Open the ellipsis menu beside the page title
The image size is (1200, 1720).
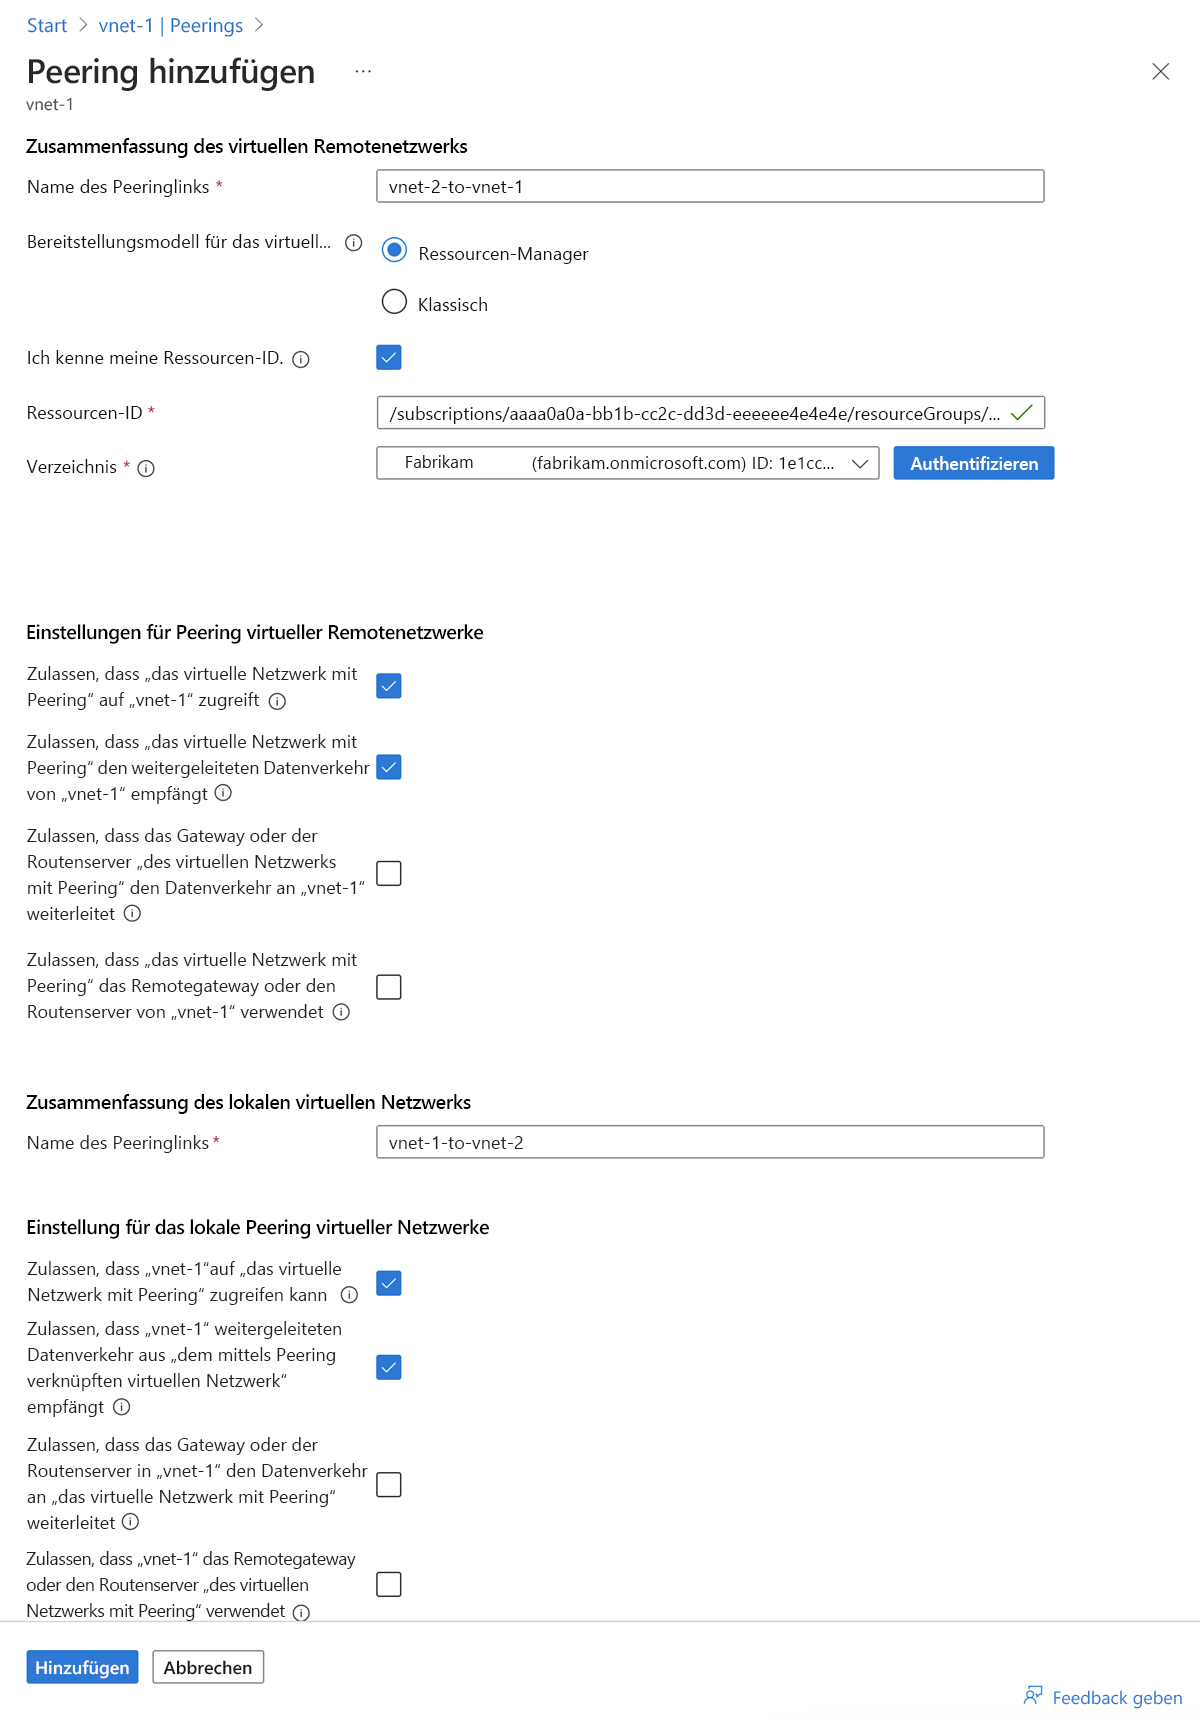363,70
